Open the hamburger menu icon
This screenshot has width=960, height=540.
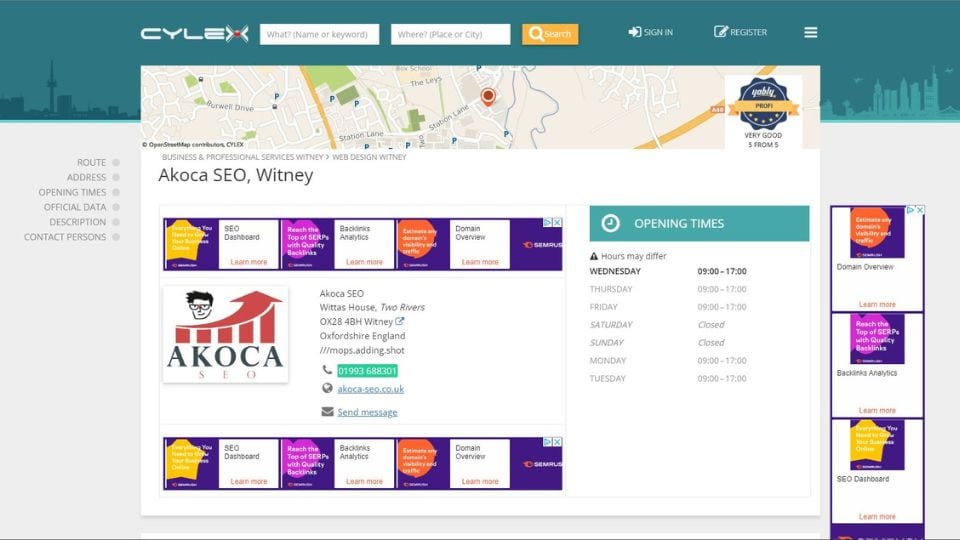(810, 32)
